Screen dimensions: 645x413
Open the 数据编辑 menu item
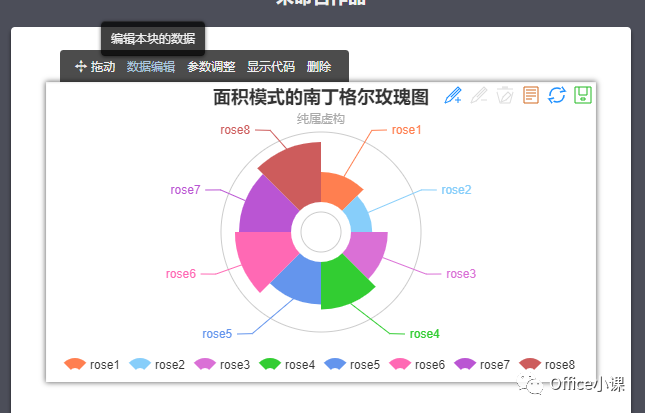point(151,67)
